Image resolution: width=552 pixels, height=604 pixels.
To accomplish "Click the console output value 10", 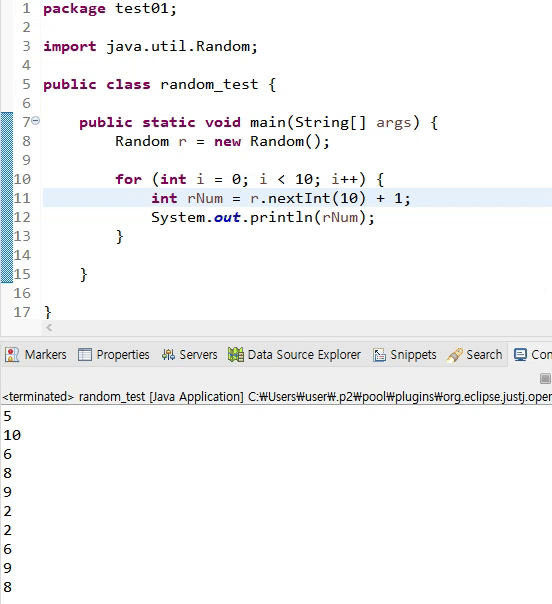I will pos(12,435).
